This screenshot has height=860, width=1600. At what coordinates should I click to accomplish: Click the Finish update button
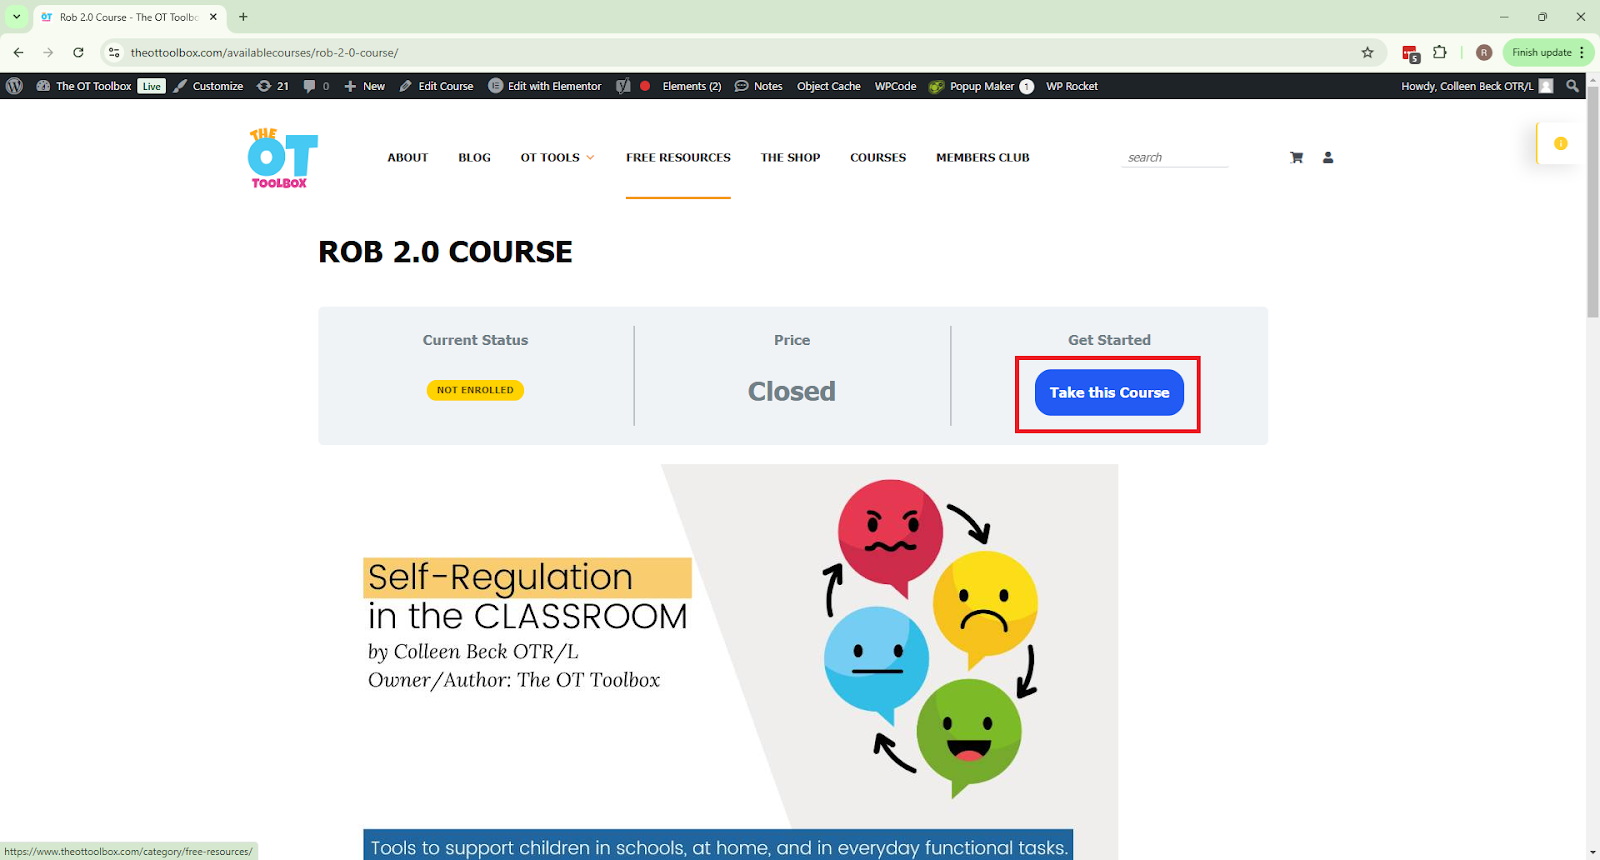(1541, 52)
